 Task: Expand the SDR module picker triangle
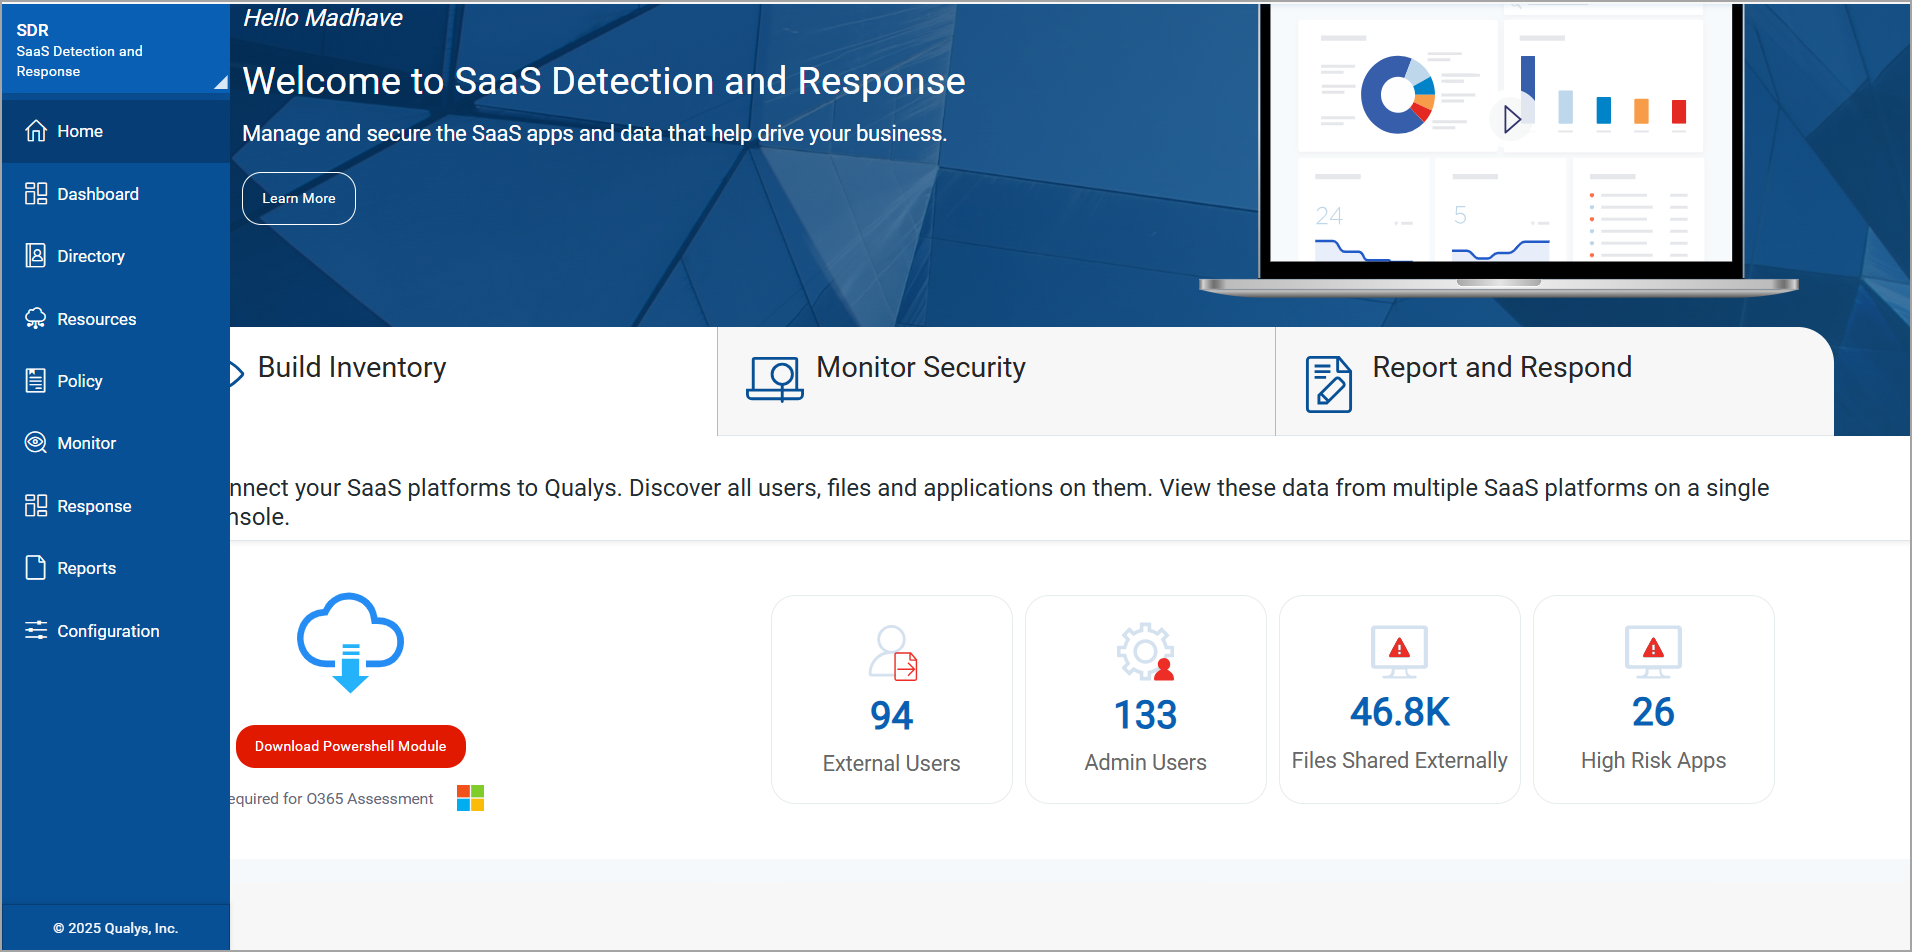pos(221,83)
